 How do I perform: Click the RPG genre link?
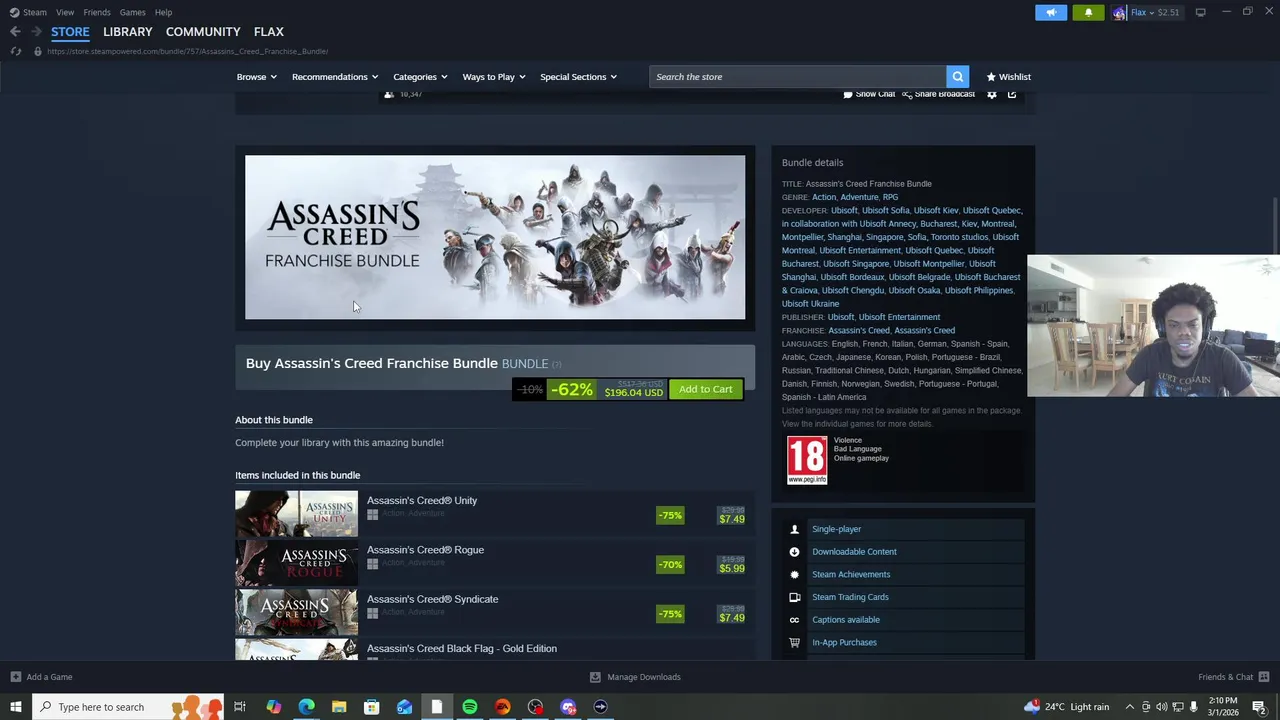(x=890, y=197)
